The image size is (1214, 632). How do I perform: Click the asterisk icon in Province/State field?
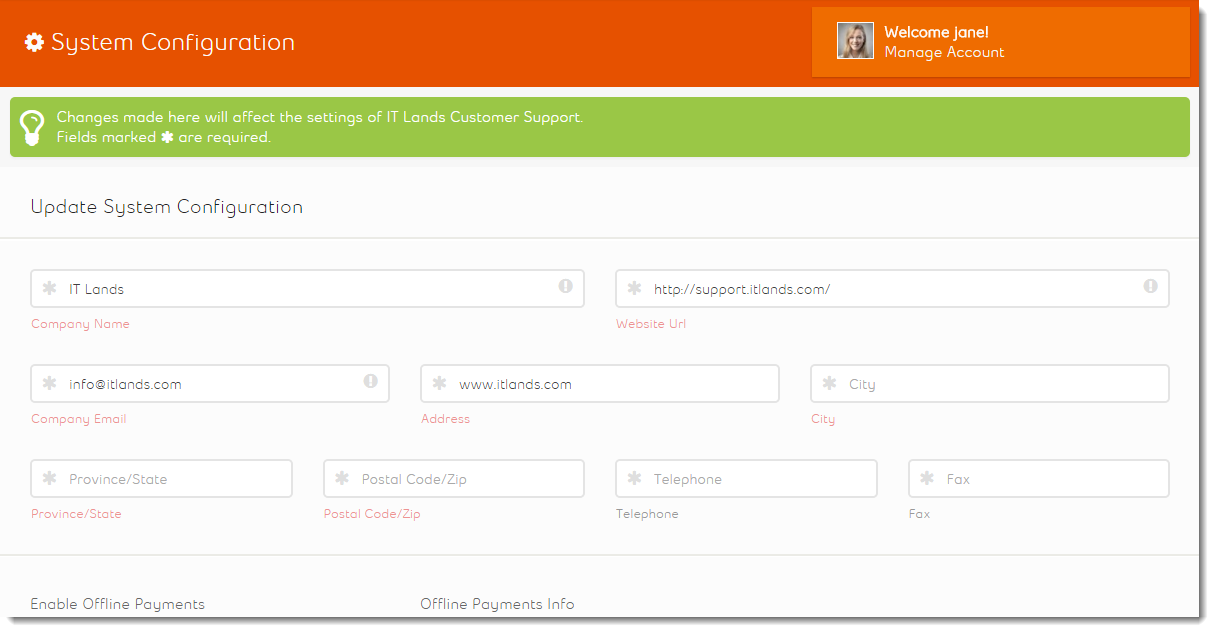49,478
